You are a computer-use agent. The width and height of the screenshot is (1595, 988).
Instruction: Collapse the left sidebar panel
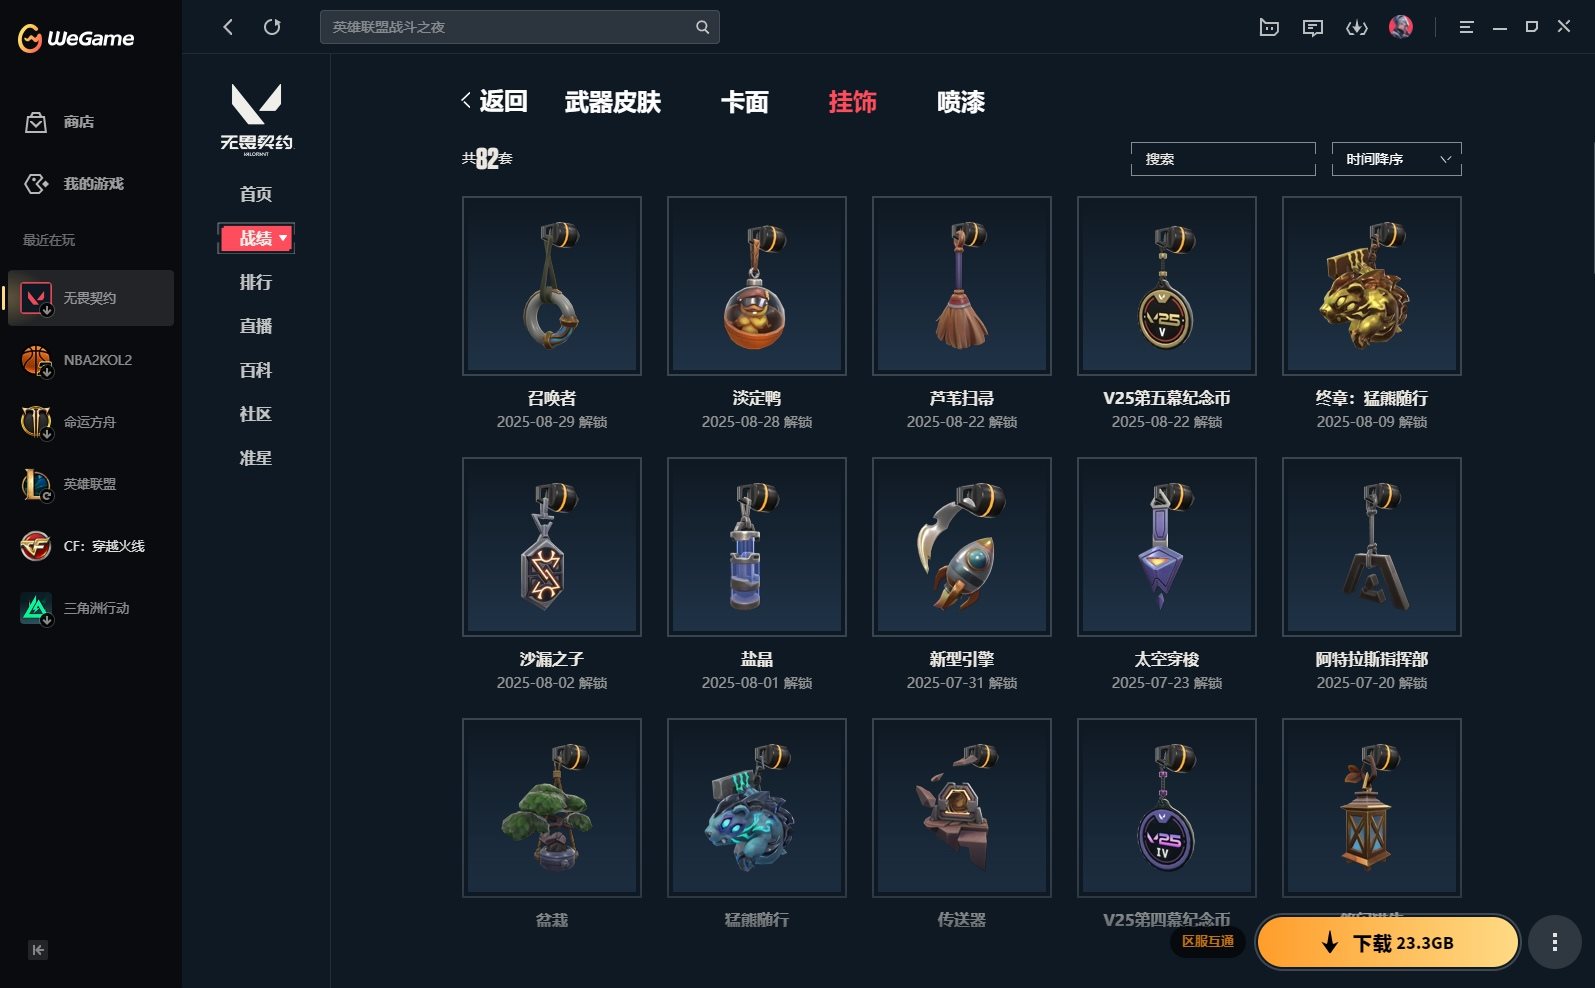point(38,950)
